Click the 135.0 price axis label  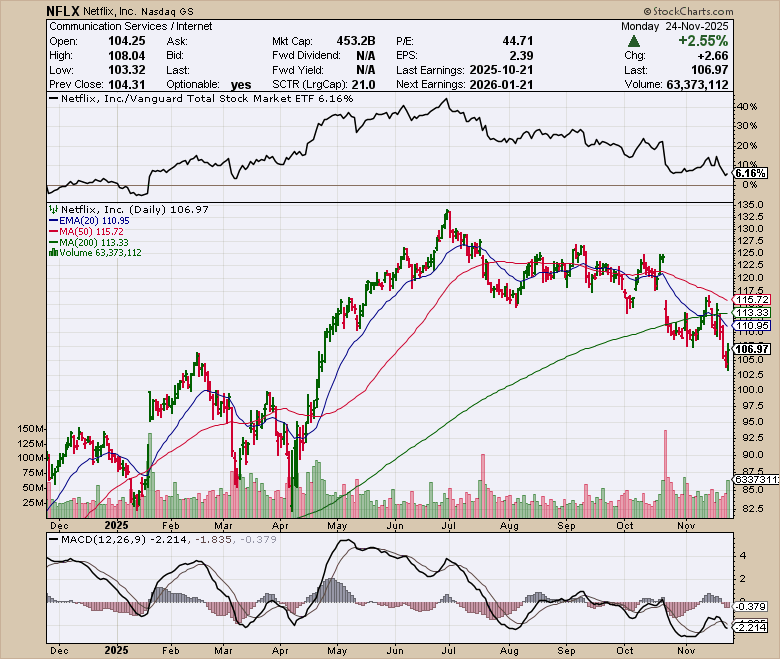(753, 204)
